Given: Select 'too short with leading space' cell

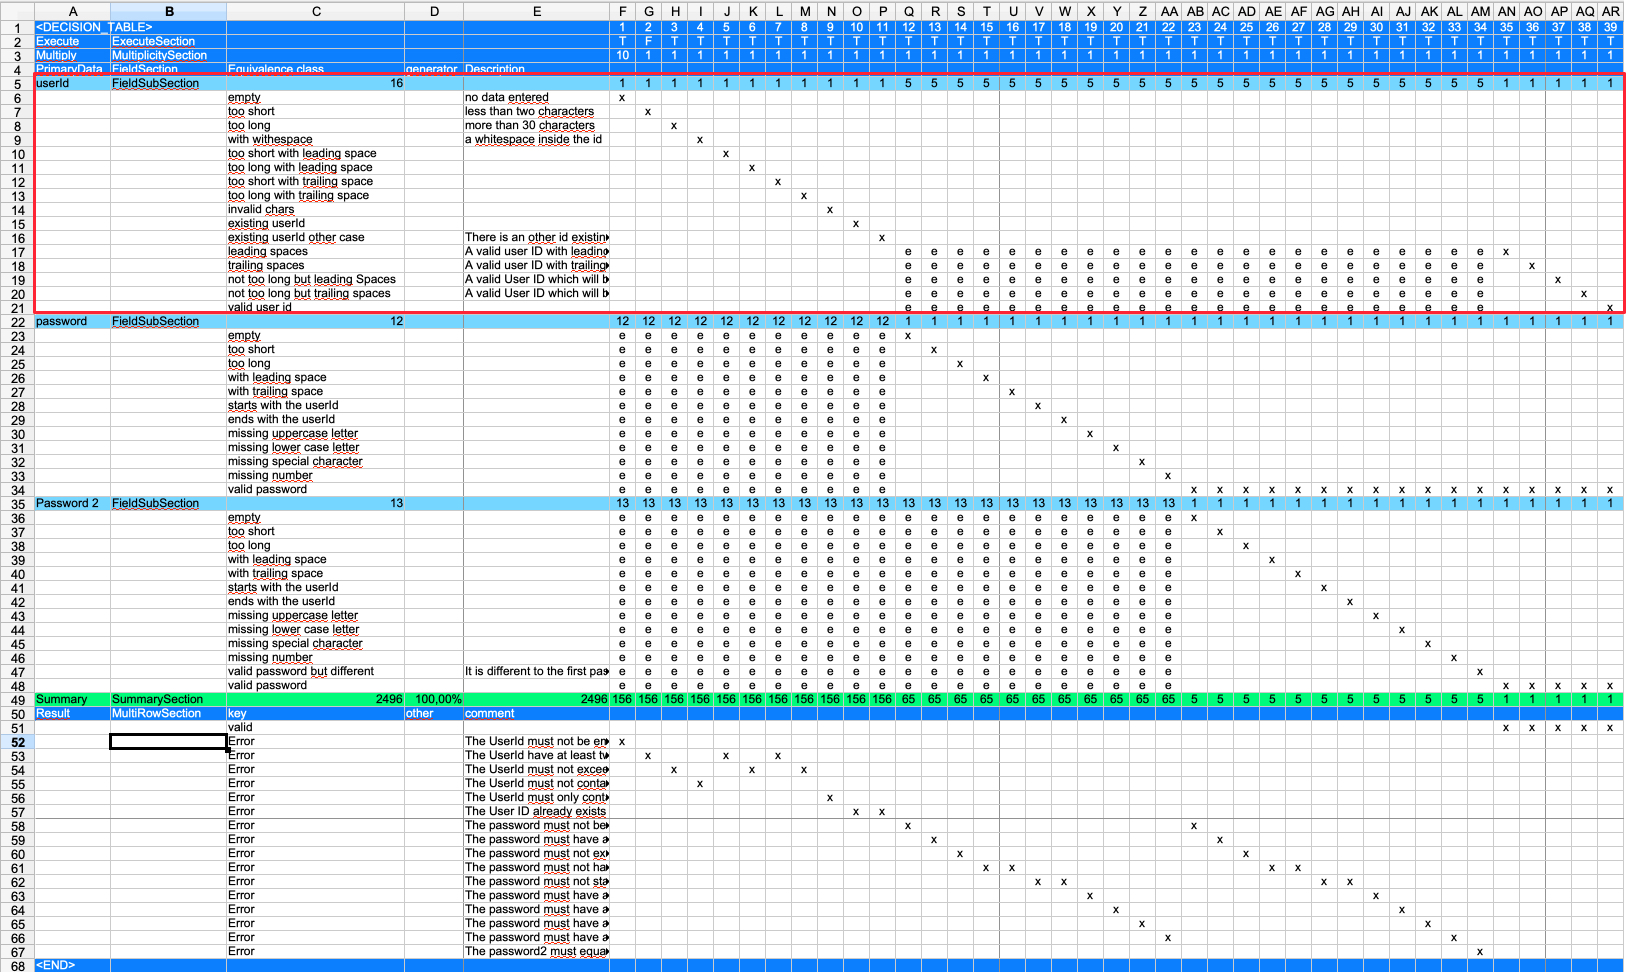Looking at the screenshot, I should pos(315,153).
